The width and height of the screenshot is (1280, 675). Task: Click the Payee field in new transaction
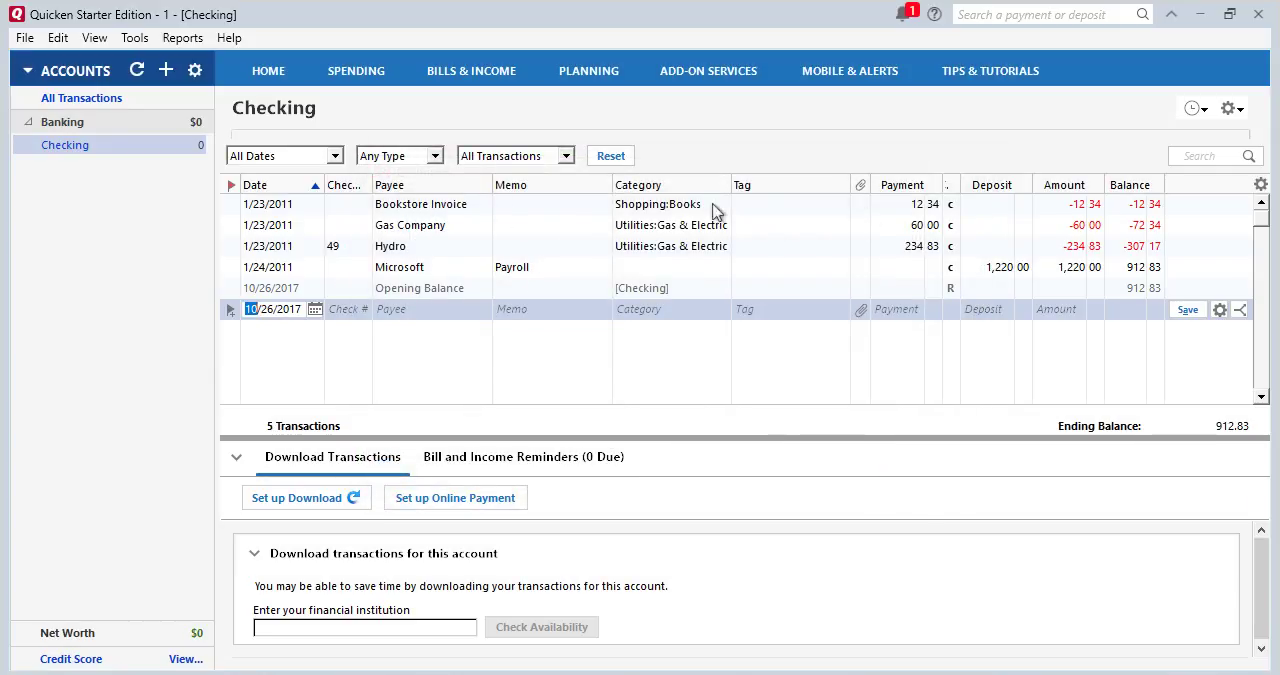pos(432,310)
